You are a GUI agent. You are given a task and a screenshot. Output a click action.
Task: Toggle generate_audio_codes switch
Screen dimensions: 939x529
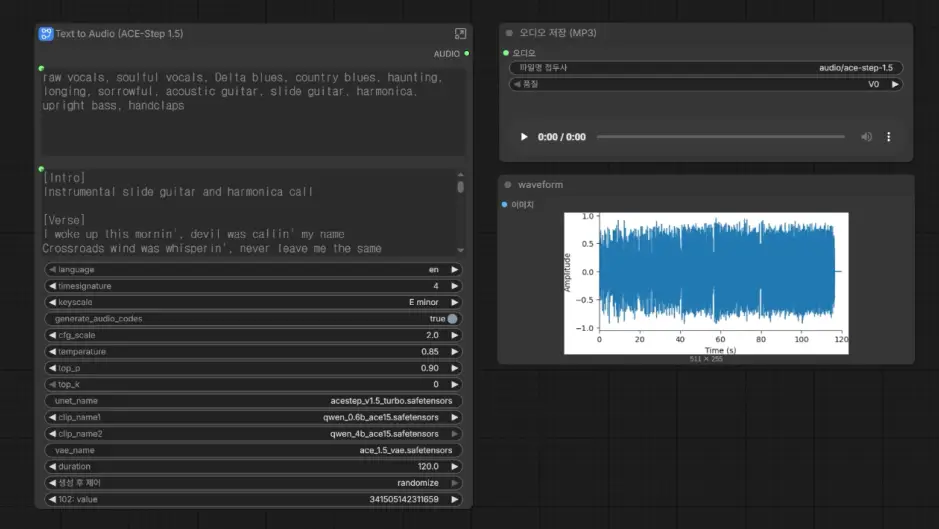tap(452, 319)
